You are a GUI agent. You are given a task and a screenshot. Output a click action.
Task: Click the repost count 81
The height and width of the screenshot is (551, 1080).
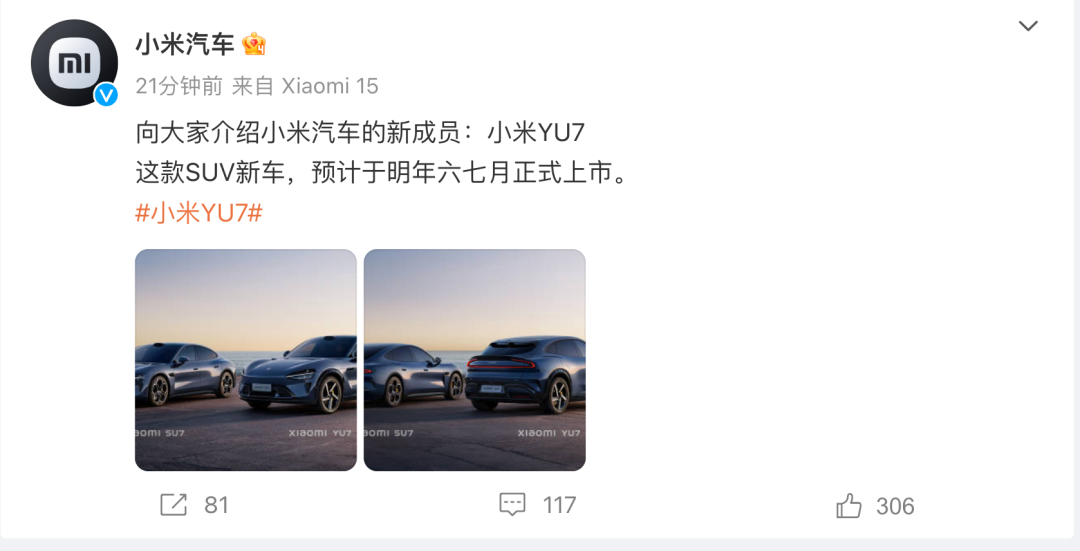(x=216, y=506)
